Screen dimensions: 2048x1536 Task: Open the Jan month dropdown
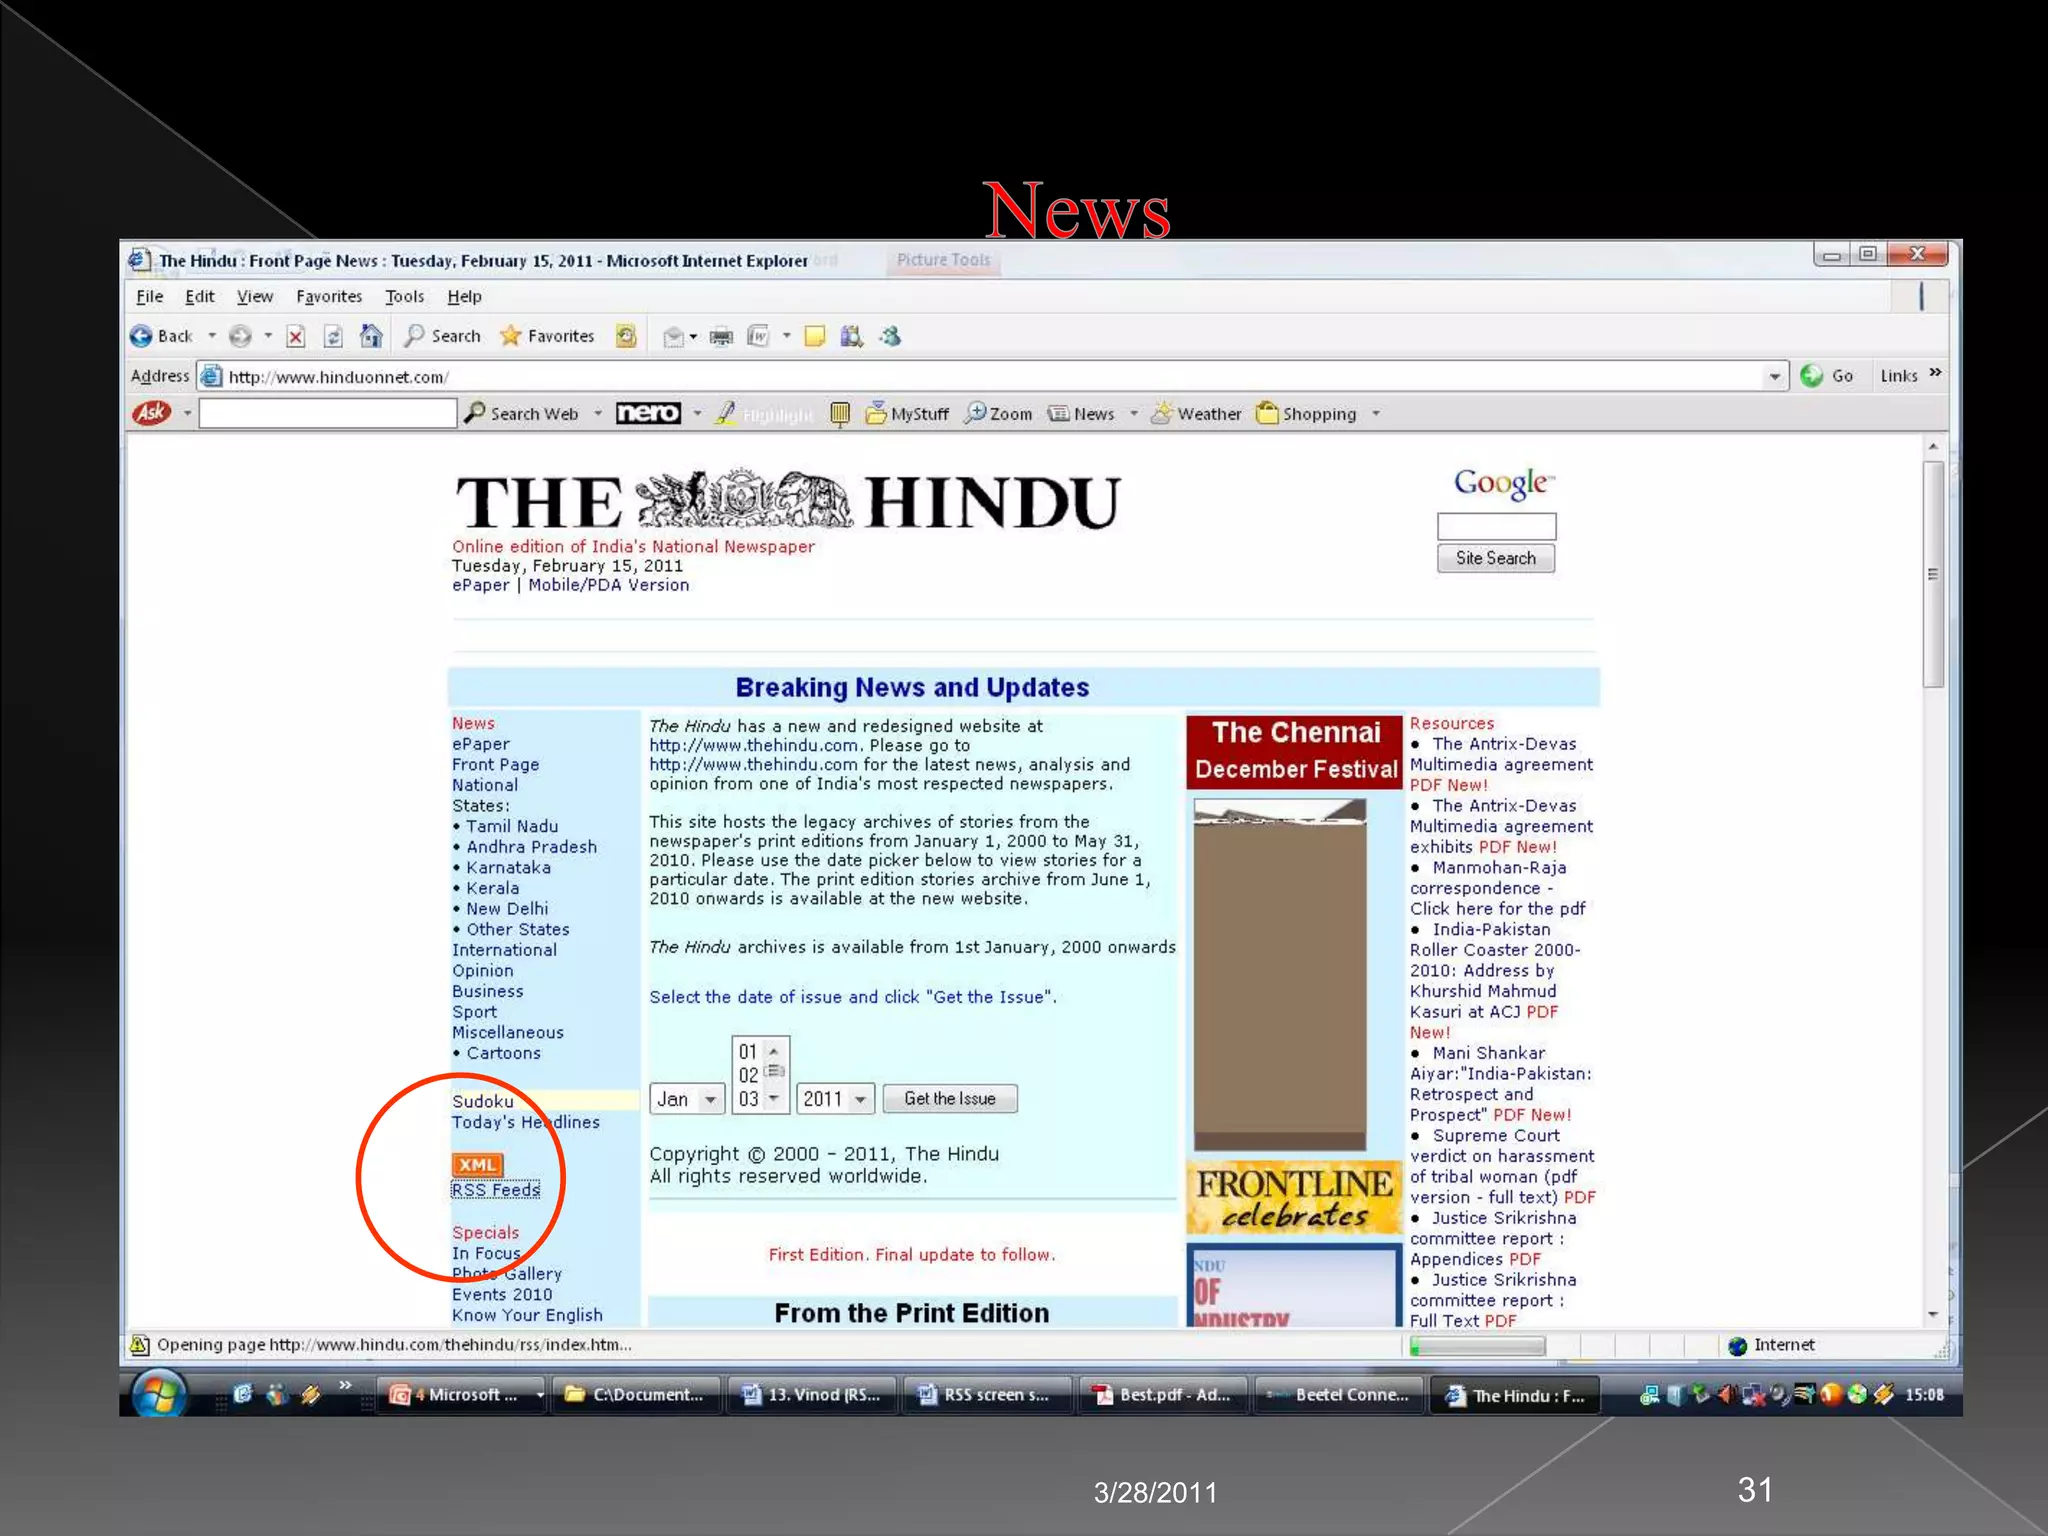pyautogui.click(x=687, y=1099)
